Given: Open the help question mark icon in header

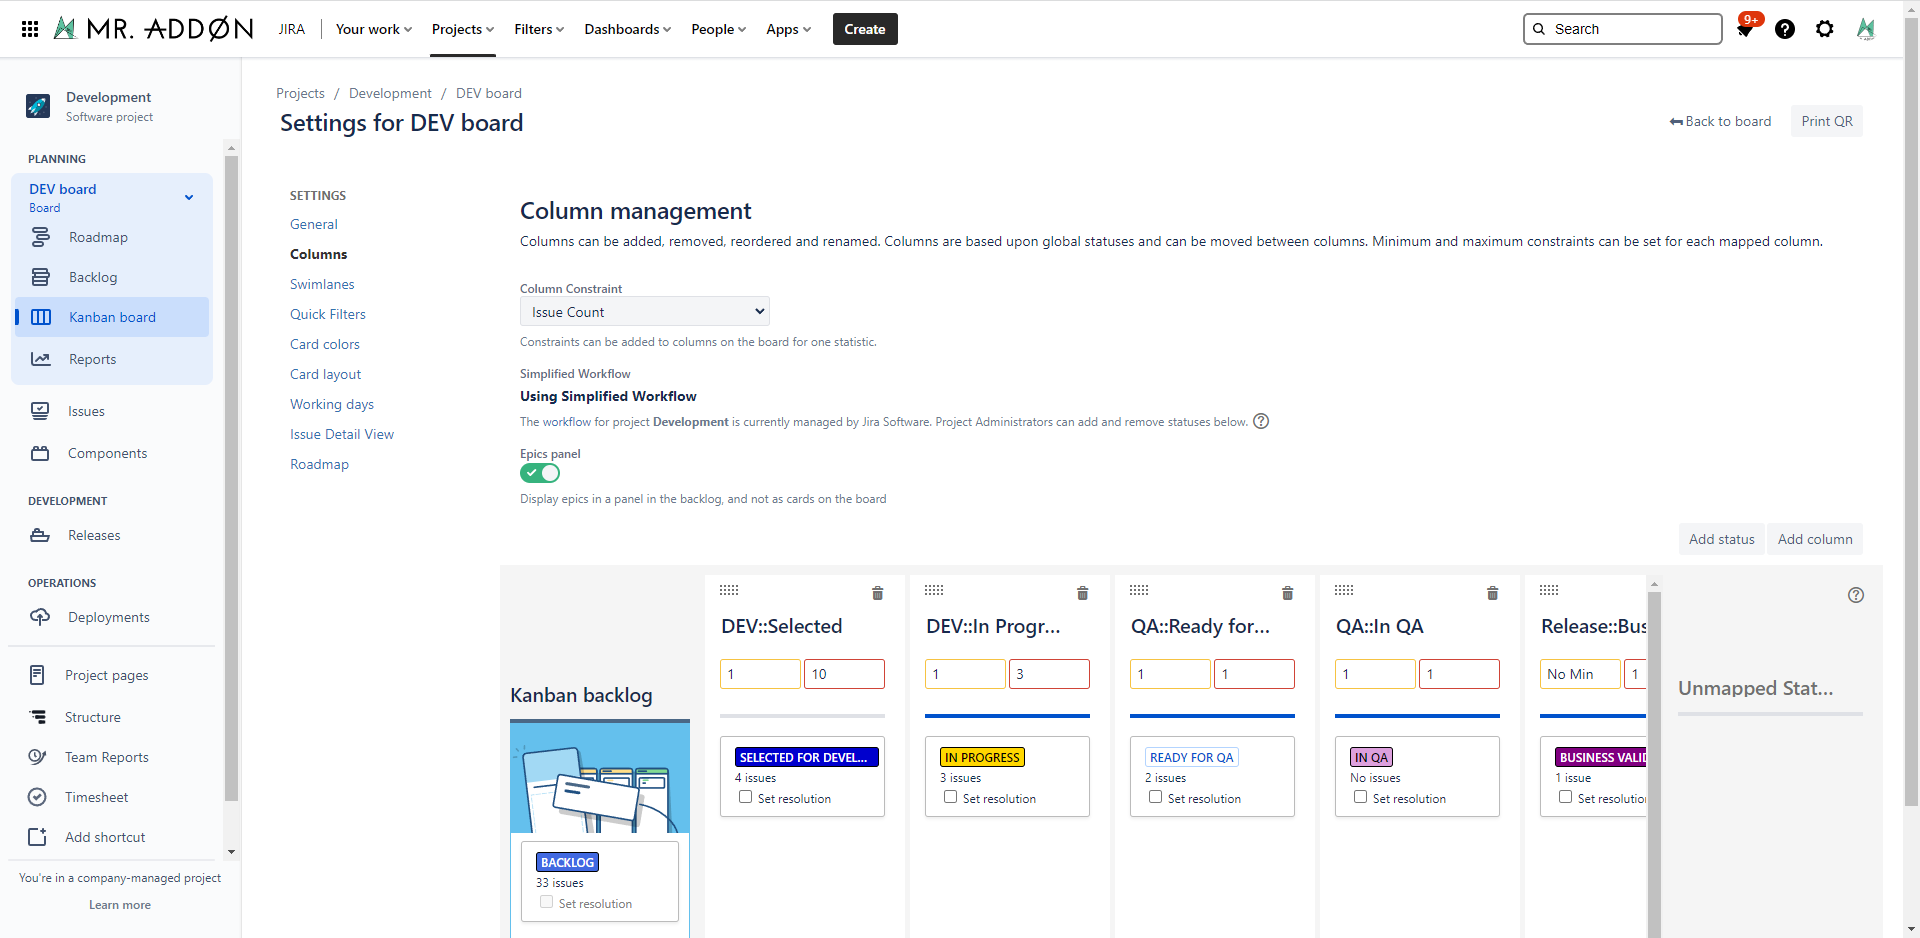Looking at the screenshot, I should click(1785, 29).
